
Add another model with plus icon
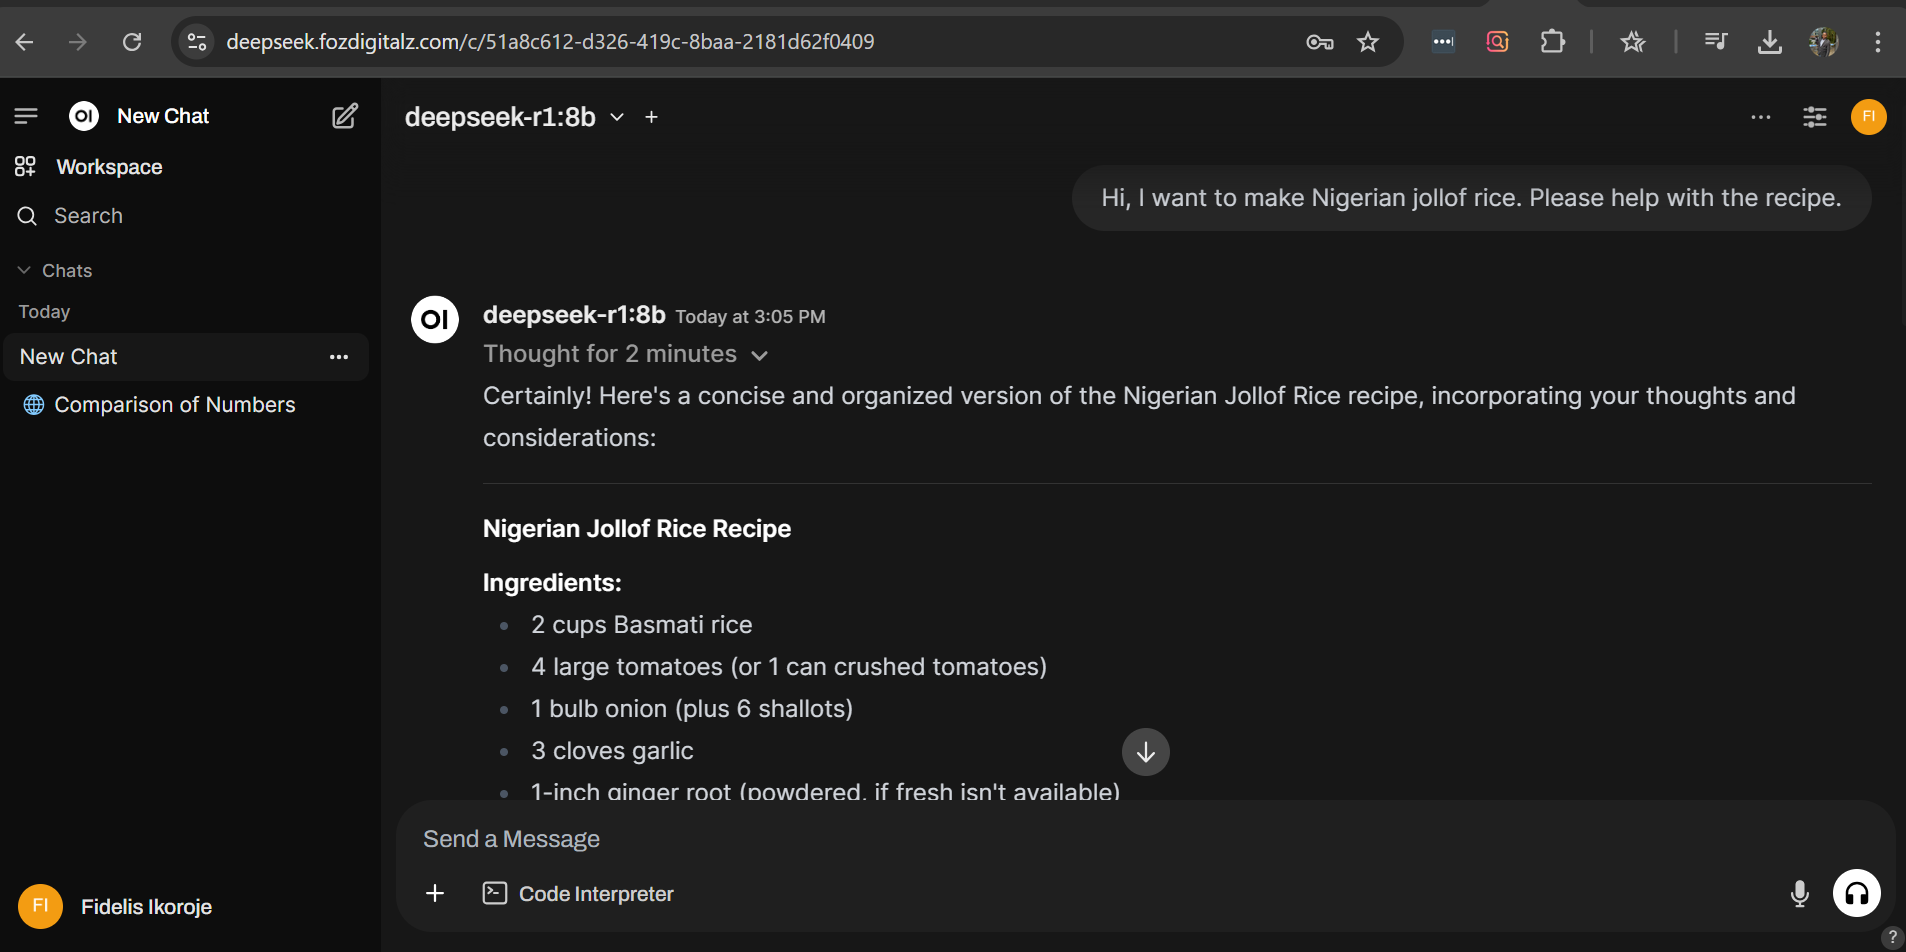[651, 117]
